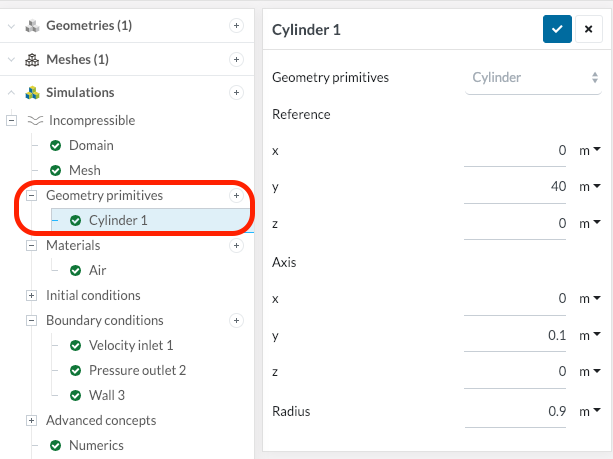613x459 pixels.
Task: Collapse the Incompressible simulation tree node
Action: (12, 120)
